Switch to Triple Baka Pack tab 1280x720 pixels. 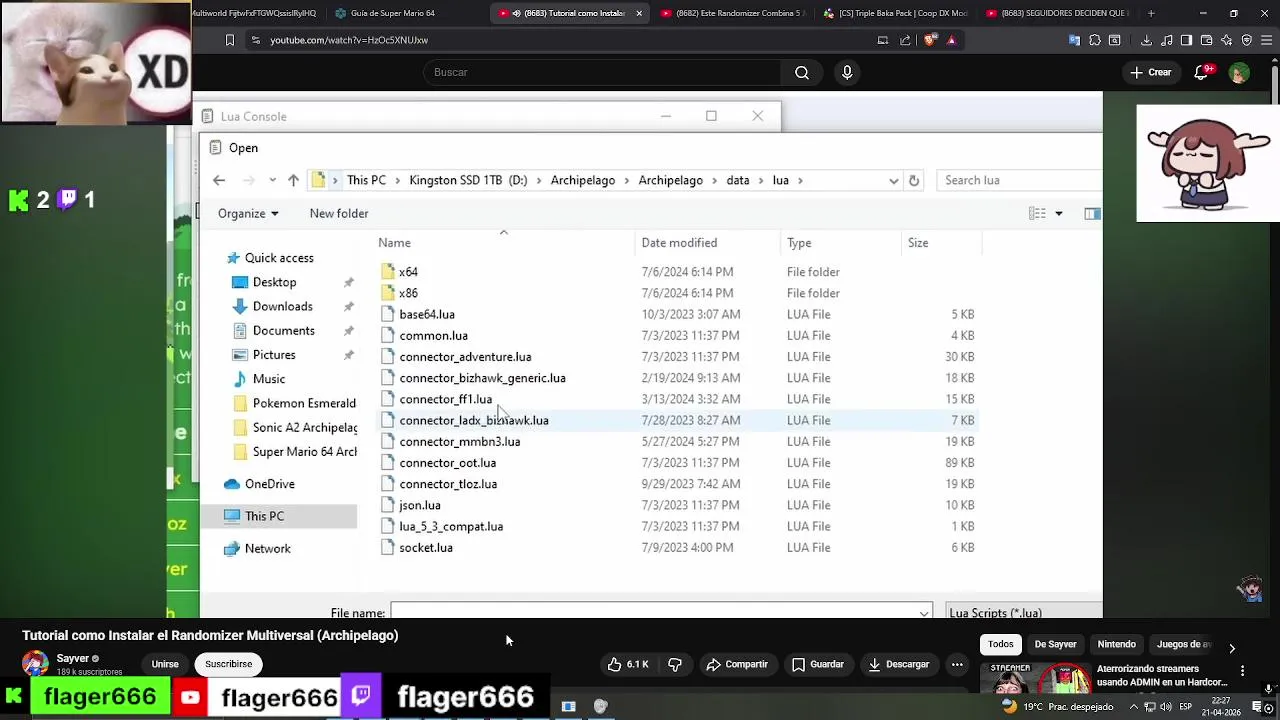point(895,13)
